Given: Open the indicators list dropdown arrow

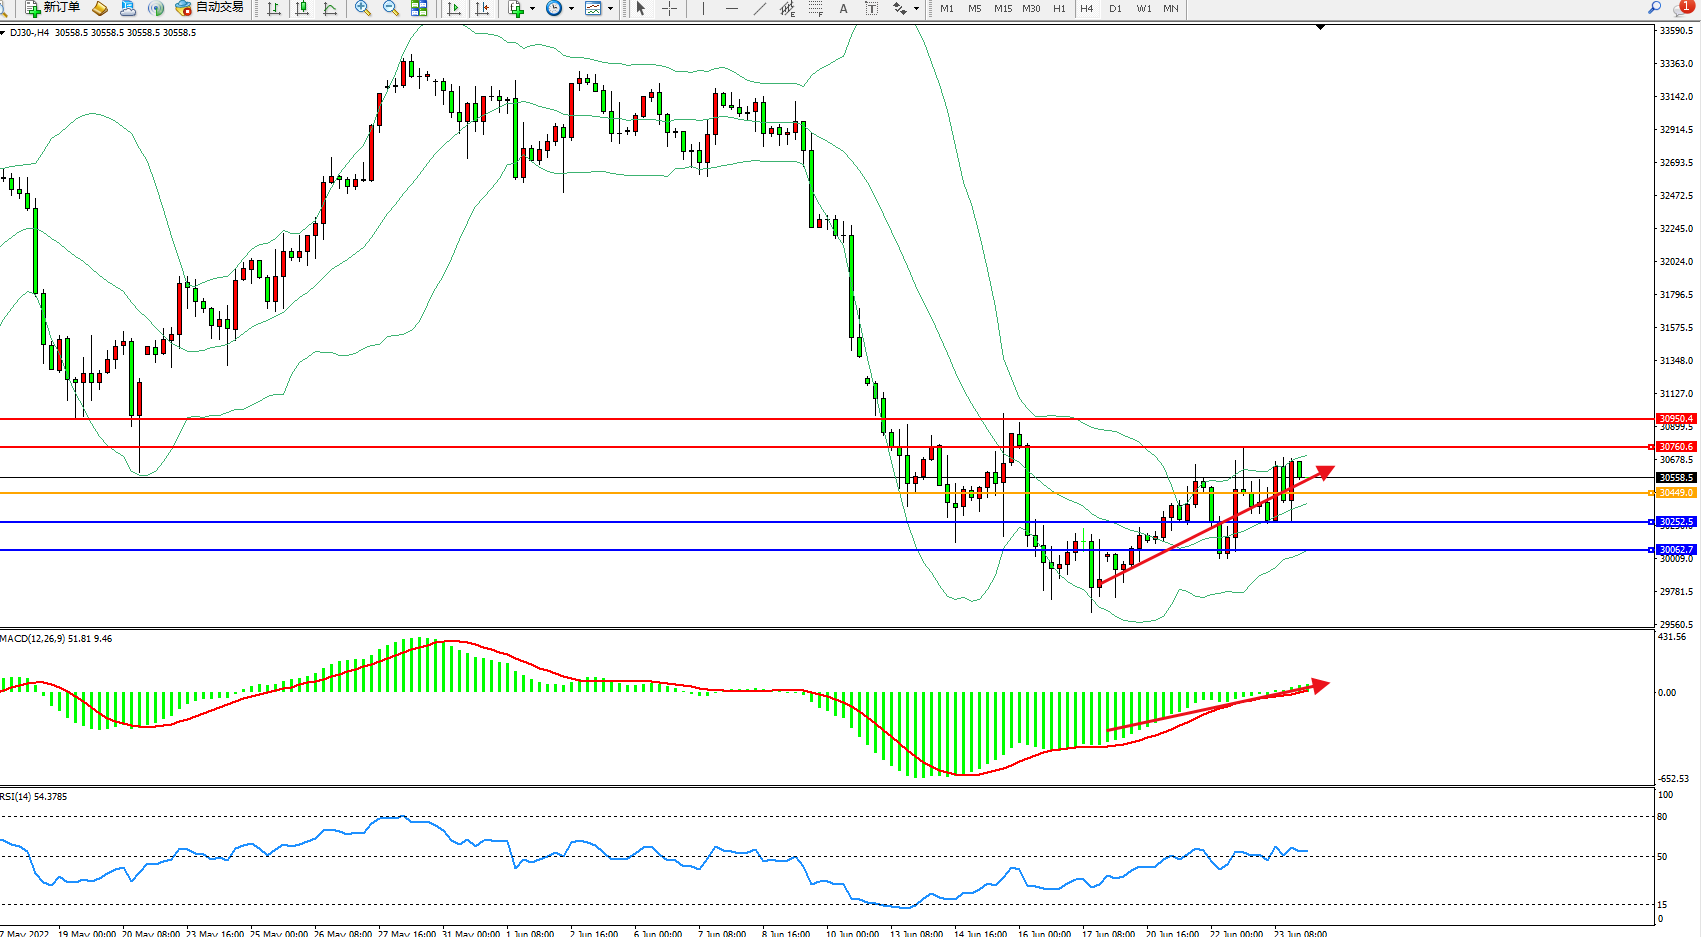Looking at the screenshot, I should [x=532, y=8].
